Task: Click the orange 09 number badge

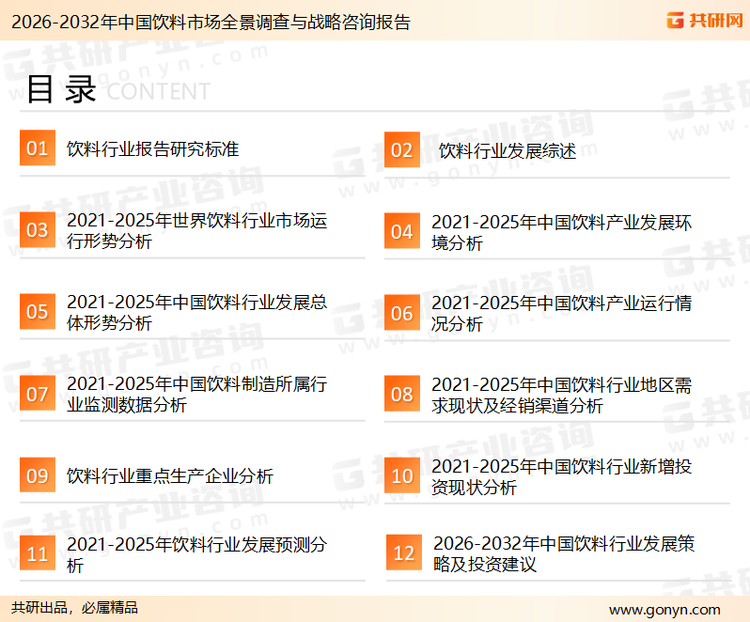Action: (37, 475)
